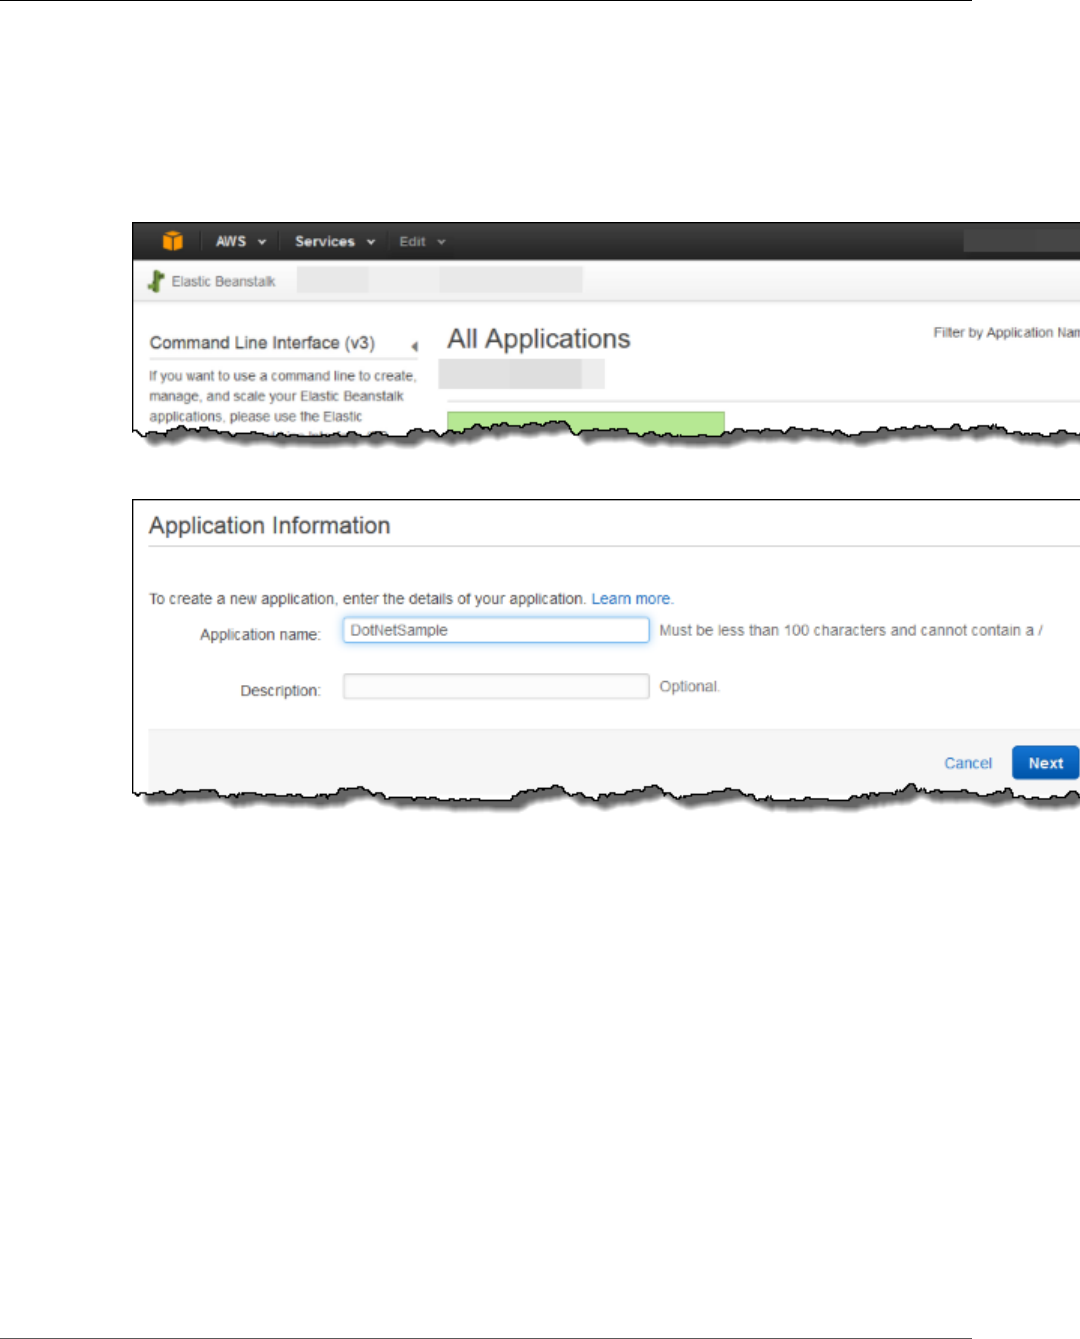Screen dimensions: 1080x1339
Task: Click the Description label
Action: [280, 691]
